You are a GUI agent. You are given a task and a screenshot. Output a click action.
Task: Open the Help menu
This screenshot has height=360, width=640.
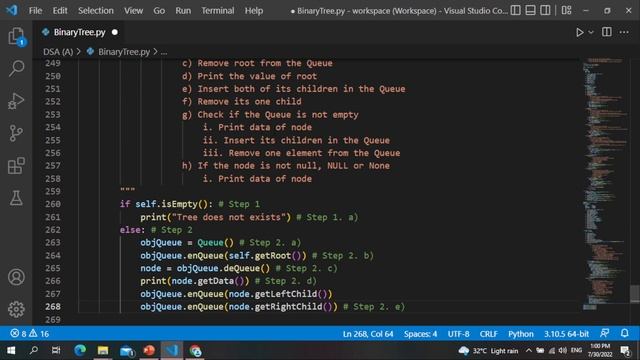tap(253, 11)
